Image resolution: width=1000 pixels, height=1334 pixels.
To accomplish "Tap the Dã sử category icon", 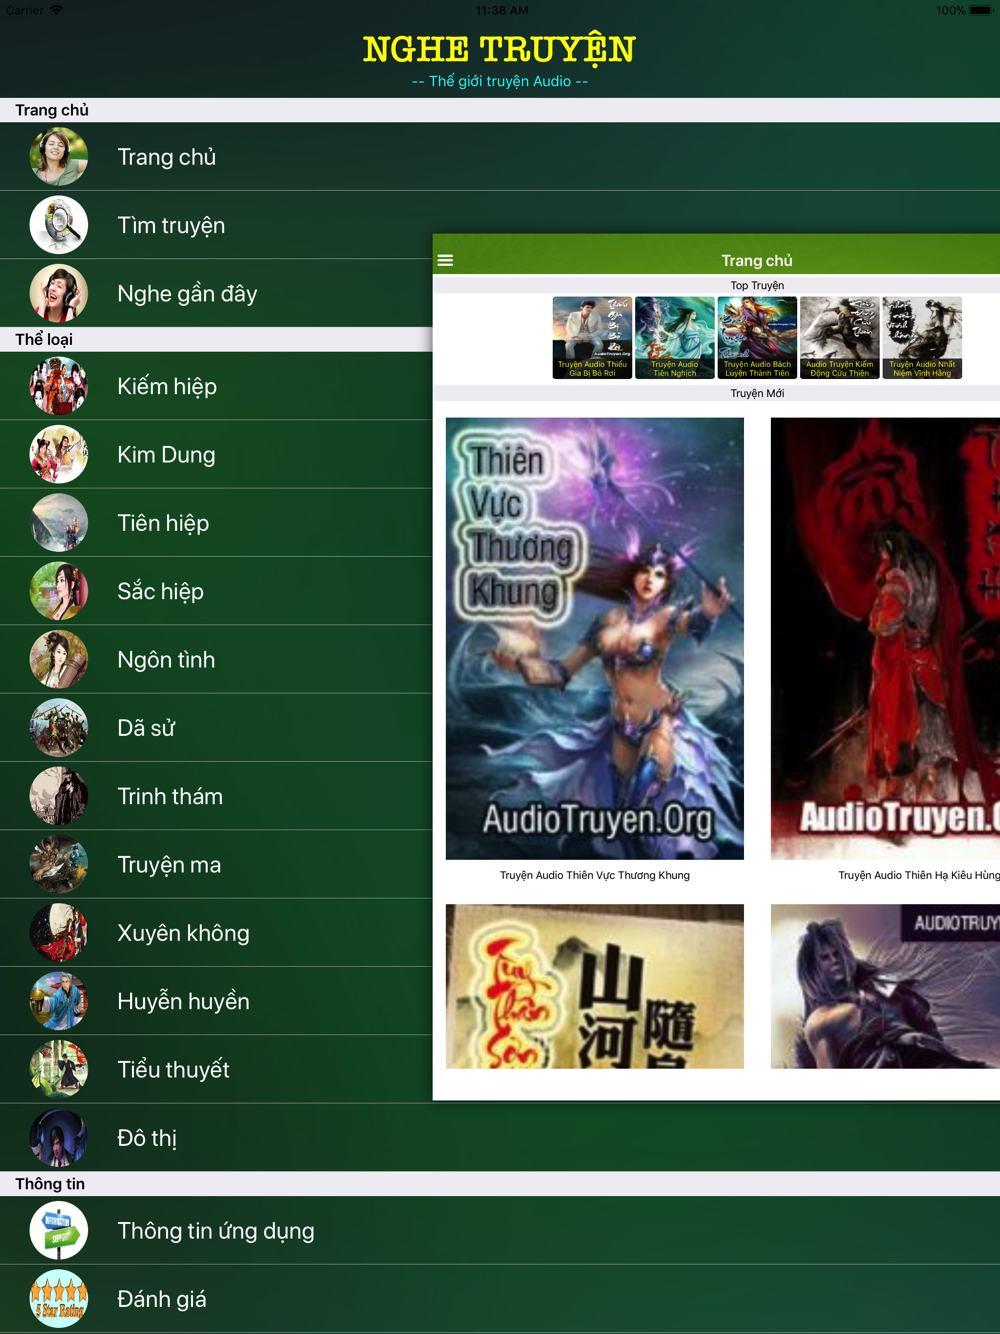I will click(59, 728).
